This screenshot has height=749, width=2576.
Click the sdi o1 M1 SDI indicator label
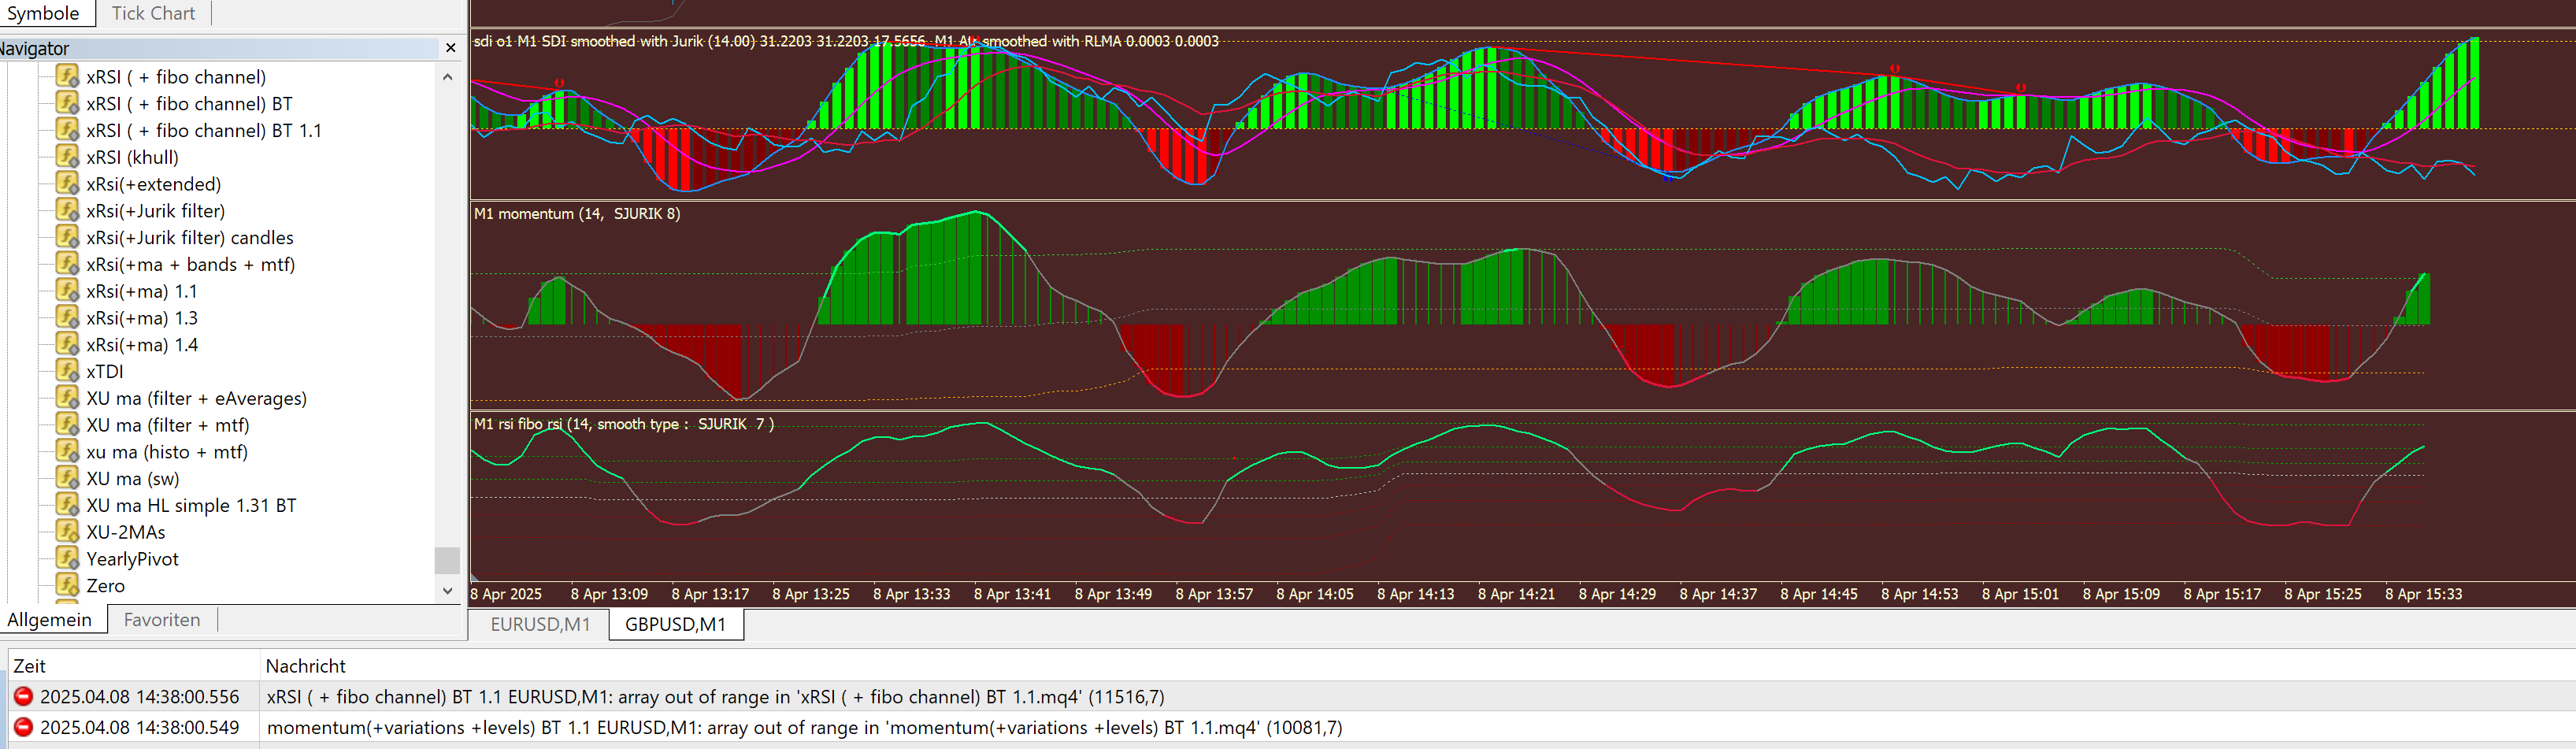pos(846,41)
